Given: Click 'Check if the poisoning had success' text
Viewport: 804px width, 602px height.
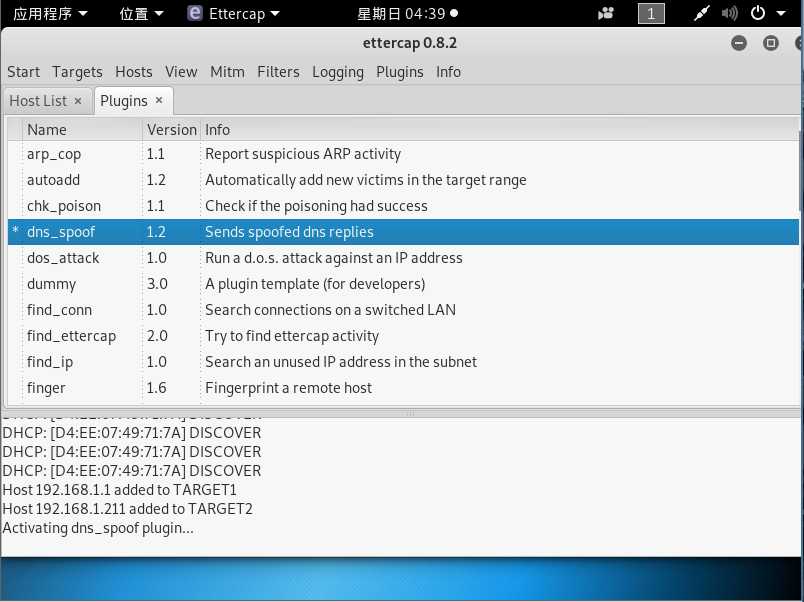Looking at the screenshot, I should [x=316, y=206].
